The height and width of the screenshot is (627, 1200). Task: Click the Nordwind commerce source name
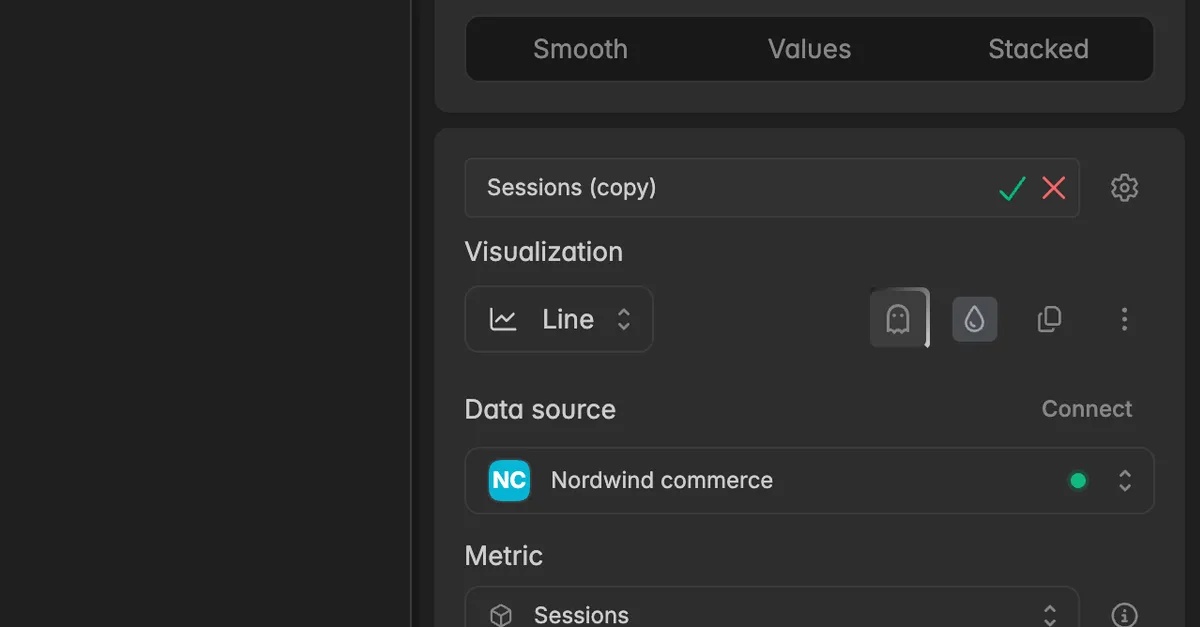[662, 480]
